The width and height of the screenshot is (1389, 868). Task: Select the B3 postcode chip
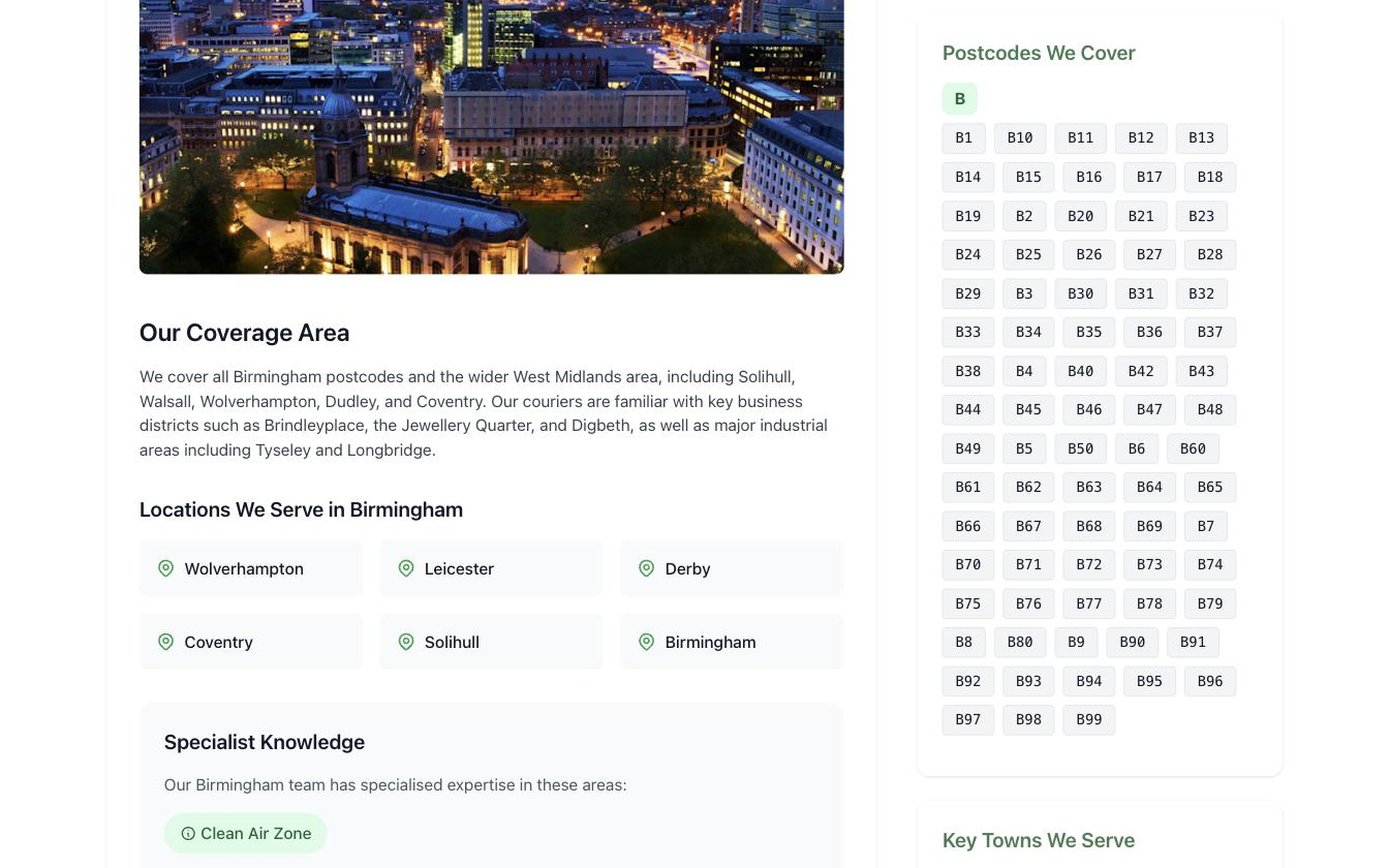[1025, 293]
